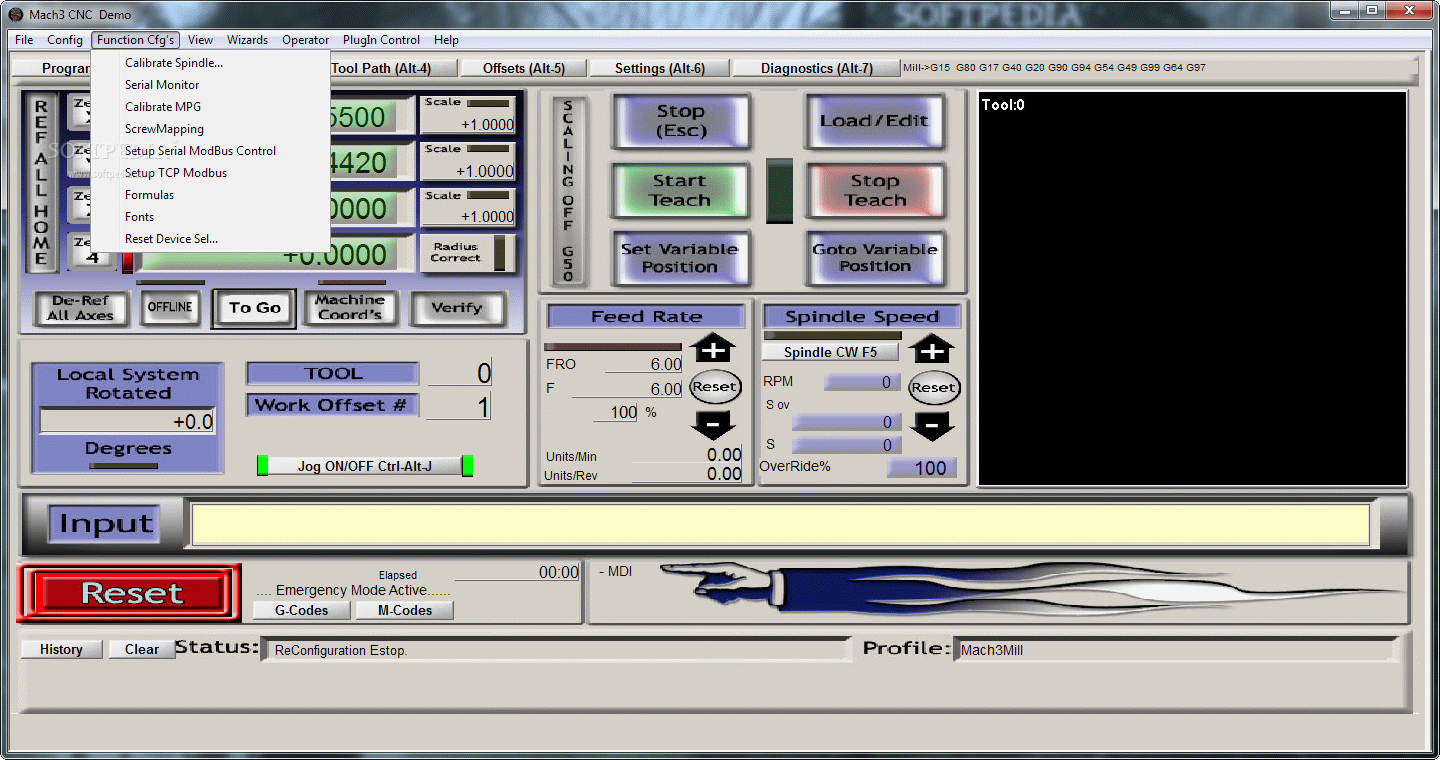Open the G-Codes list
1440x760 pixels.
(301, 610)
